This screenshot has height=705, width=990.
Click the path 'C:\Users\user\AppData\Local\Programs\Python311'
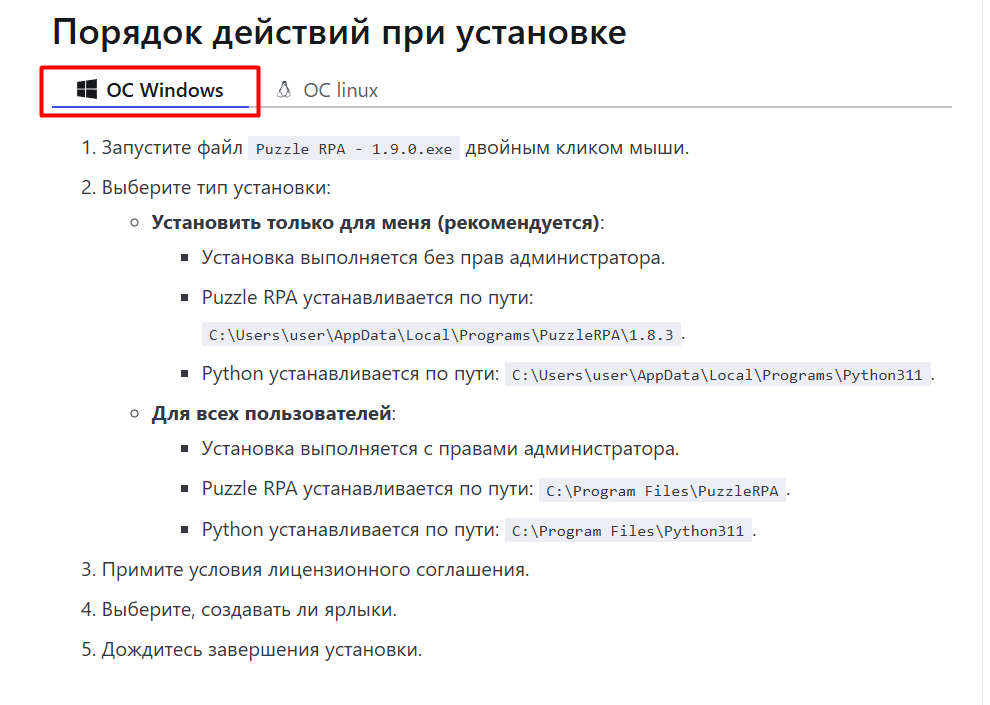click(x=717, y=375)
